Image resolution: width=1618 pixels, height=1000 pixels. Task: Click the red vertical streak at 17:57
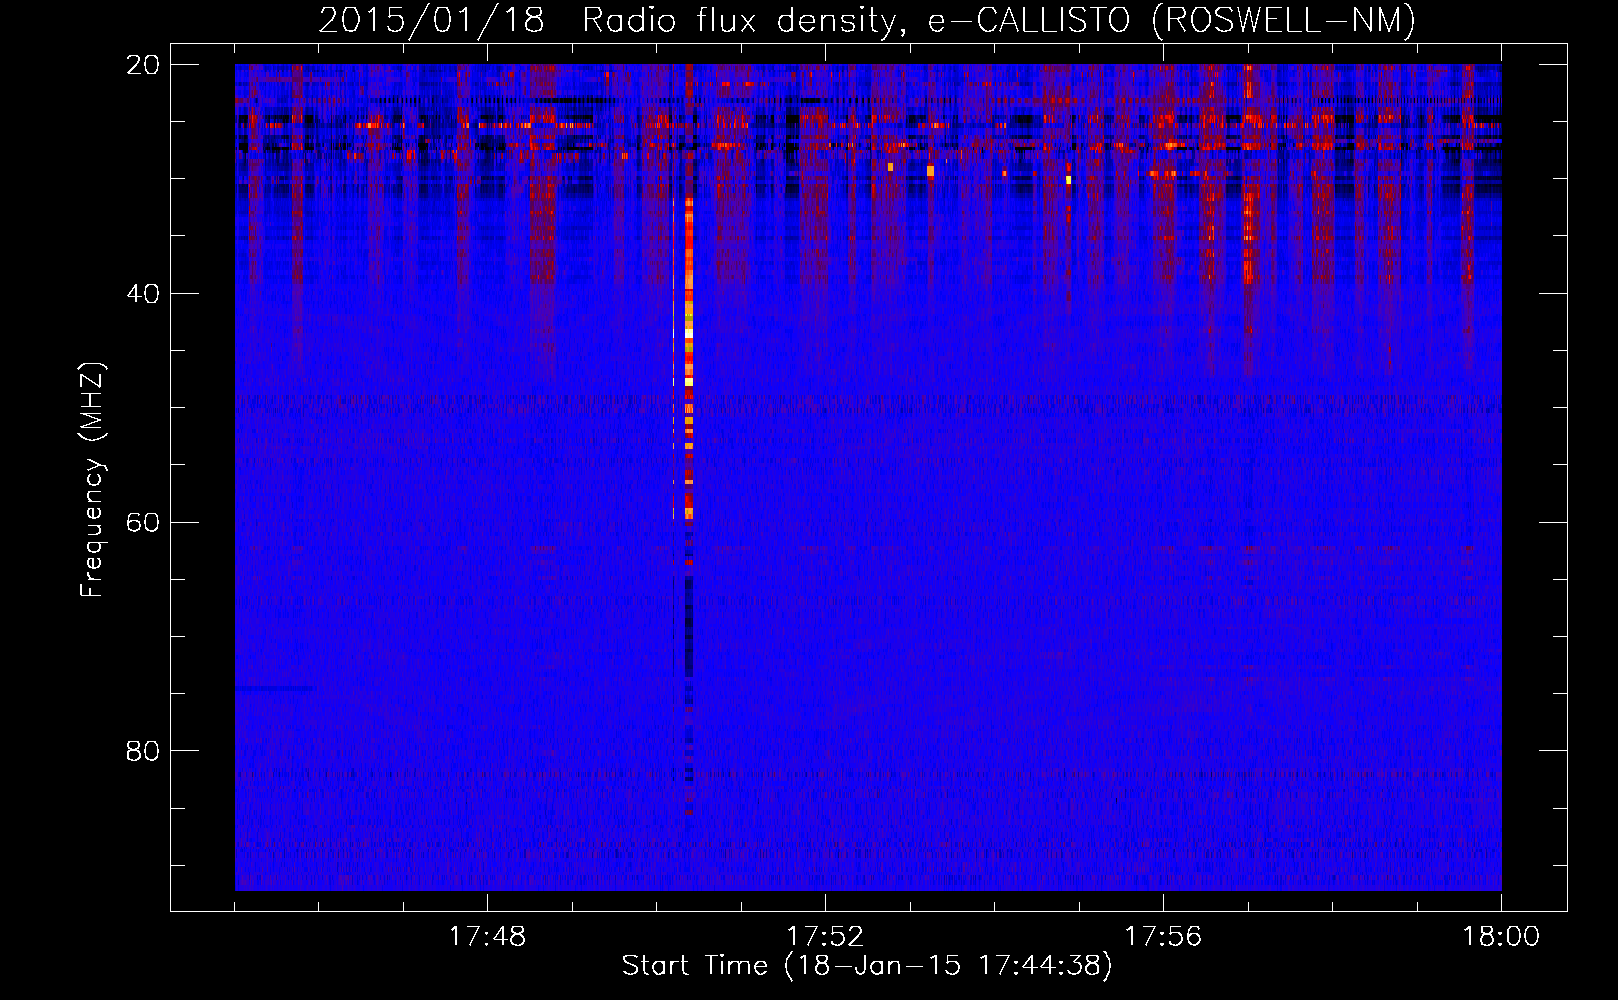pyautogui.click(x=1247, y=230)
